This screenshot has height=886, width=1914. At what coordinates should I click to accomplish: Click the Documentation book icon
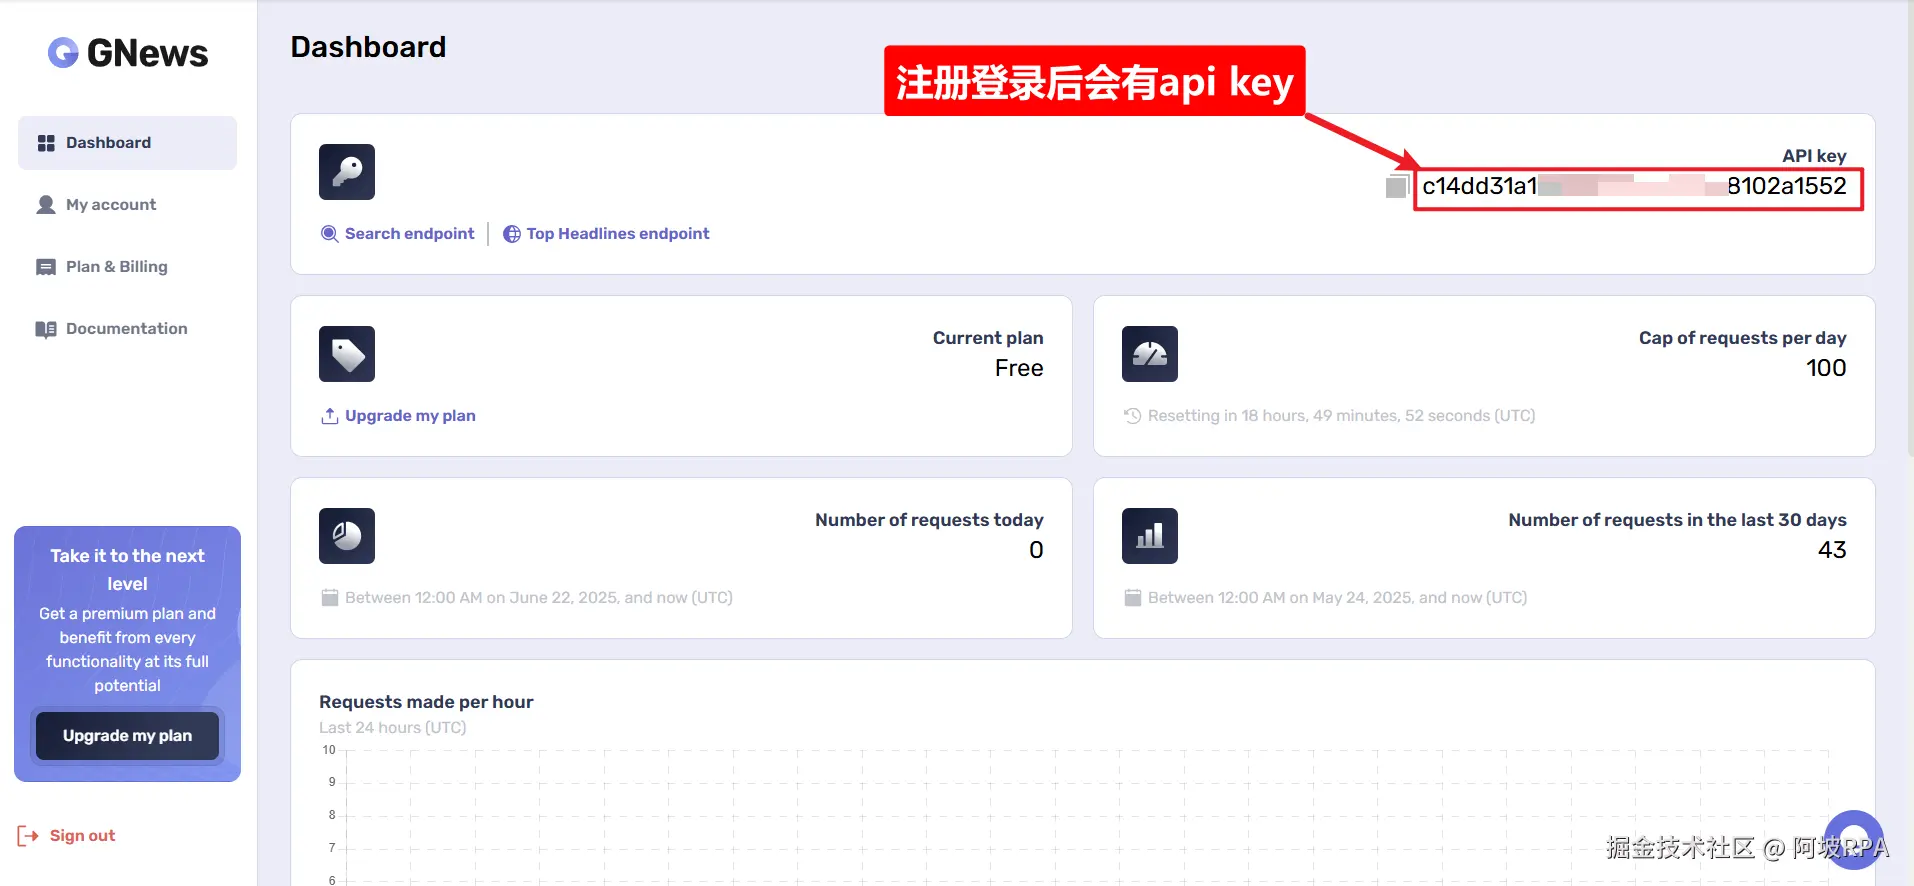46,329
